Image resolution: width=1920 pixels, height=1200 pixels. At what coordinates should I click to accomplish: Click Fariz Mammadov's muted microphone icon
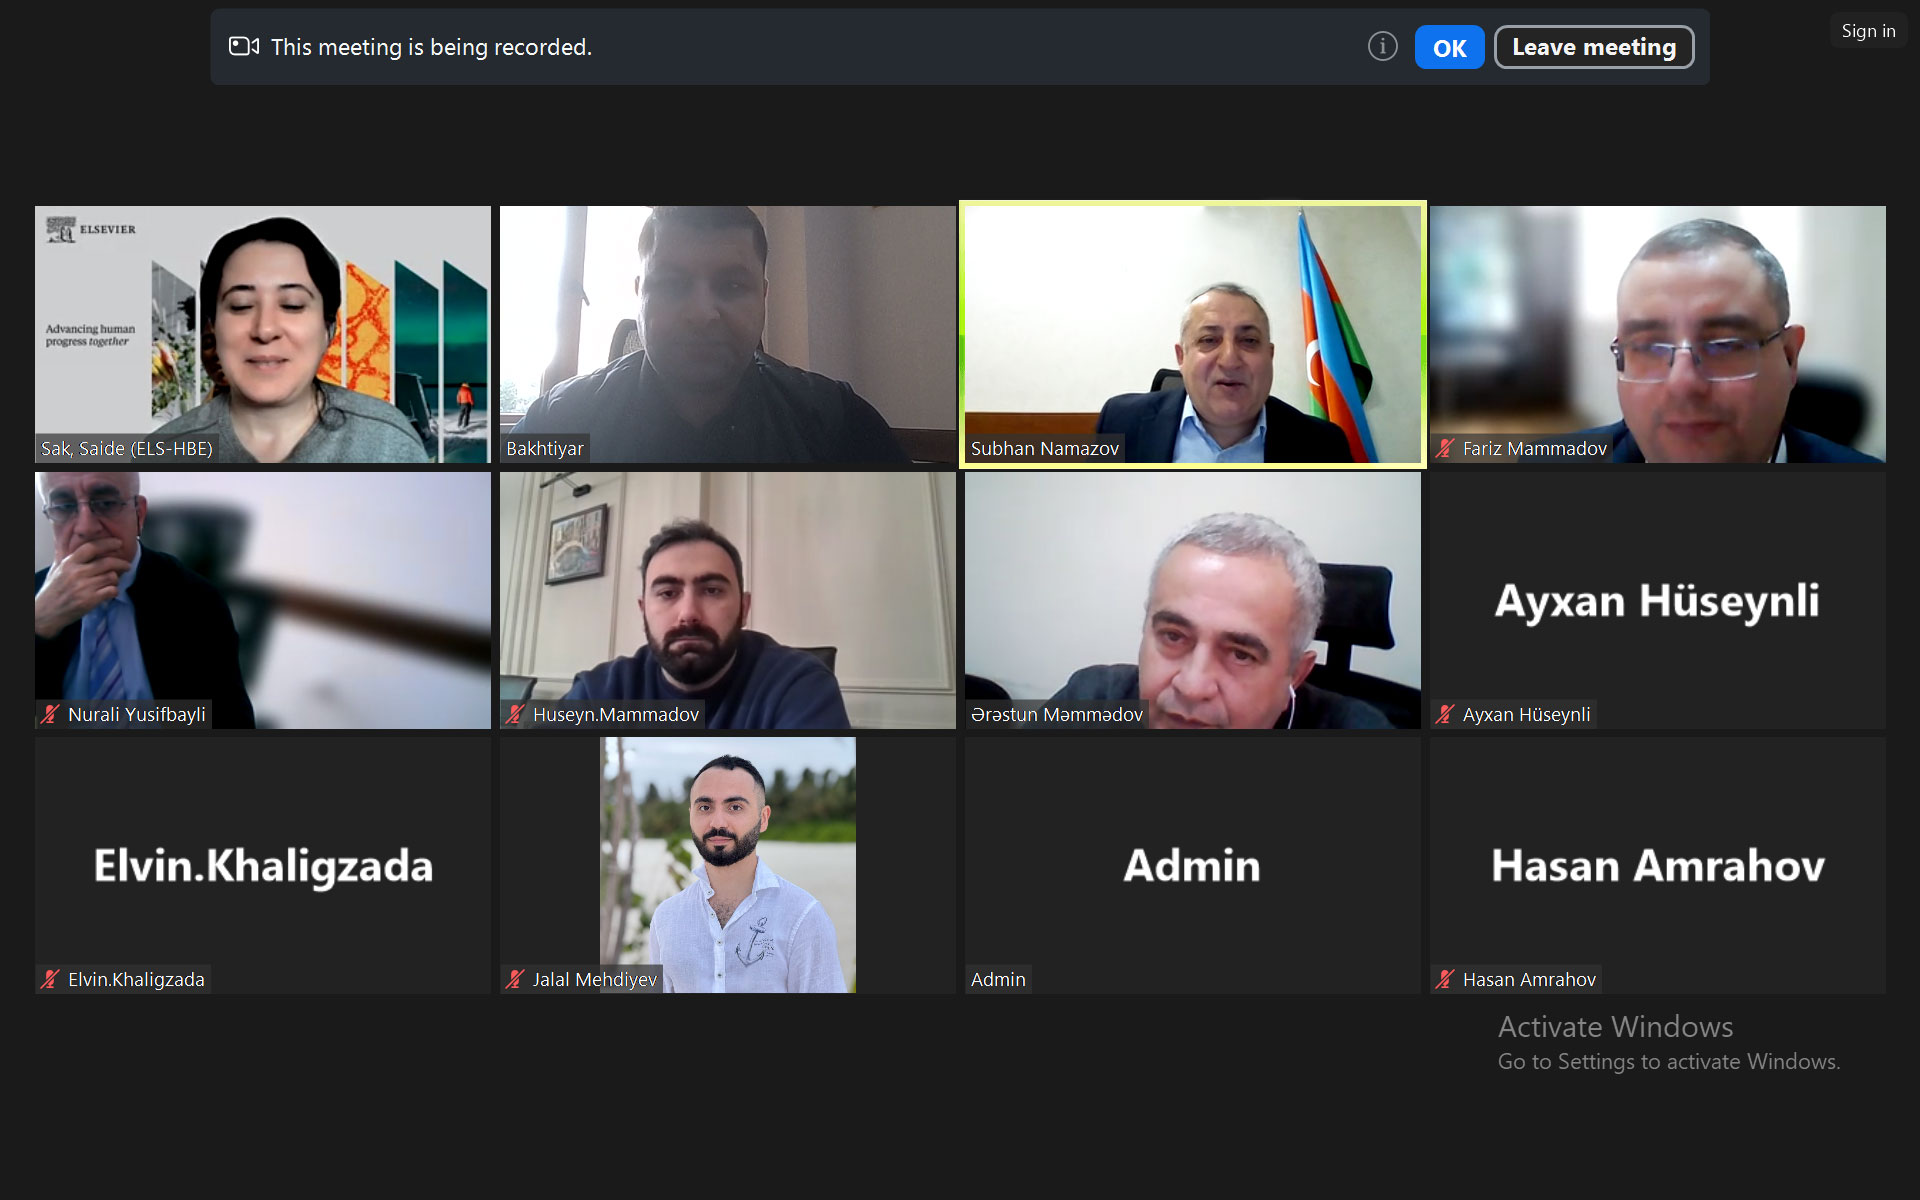point(1445,449)
